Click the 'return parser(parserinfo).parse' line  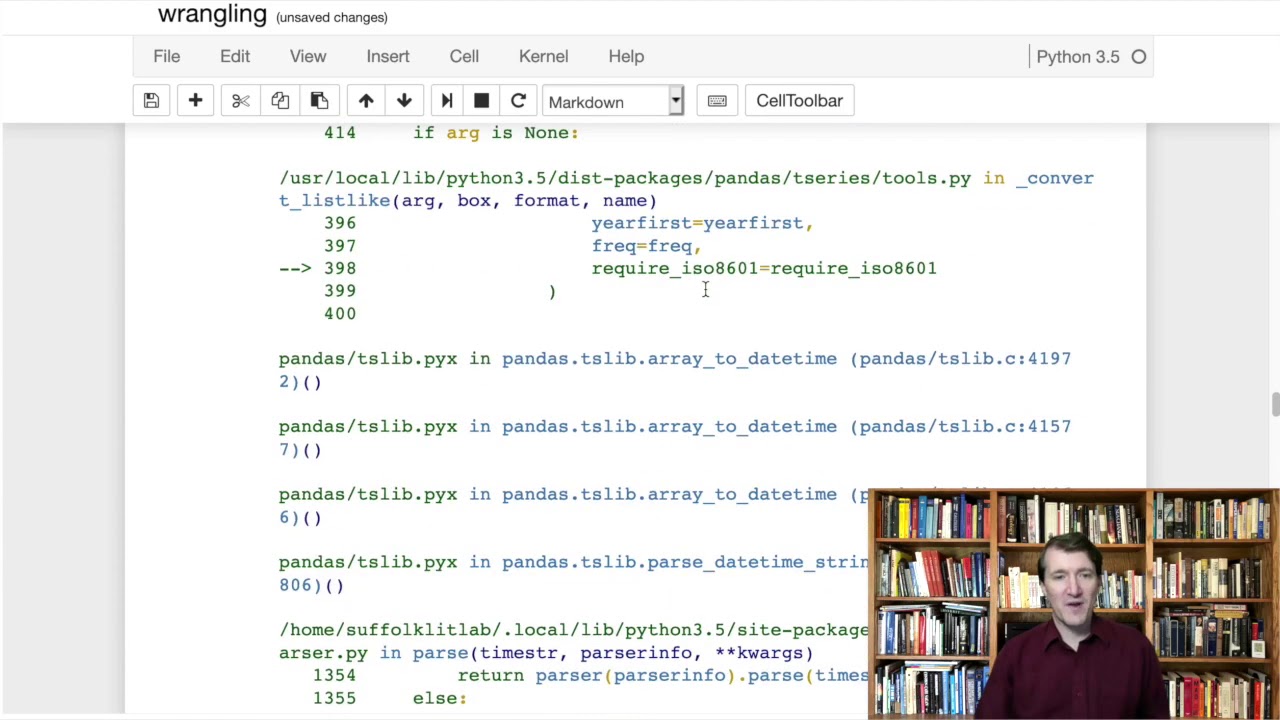(663, 675)
